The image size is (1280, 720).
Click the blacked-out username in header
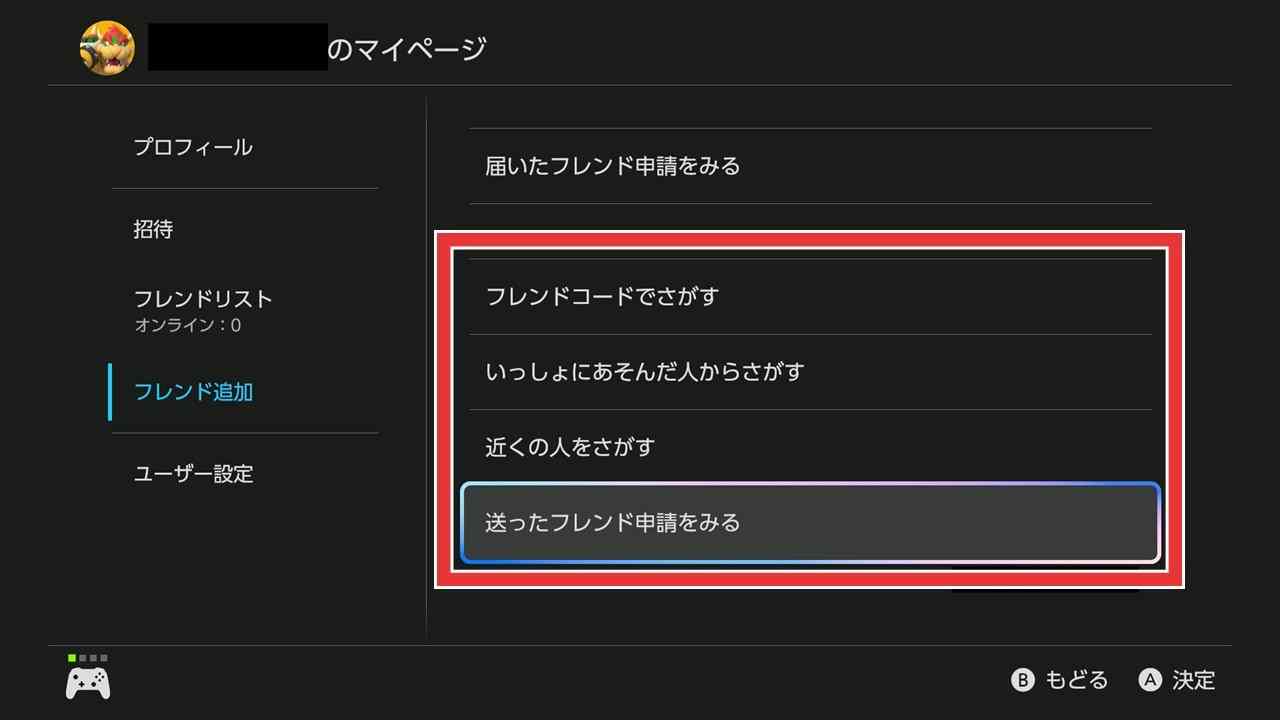pyautogui.click(x=238, y=48)
